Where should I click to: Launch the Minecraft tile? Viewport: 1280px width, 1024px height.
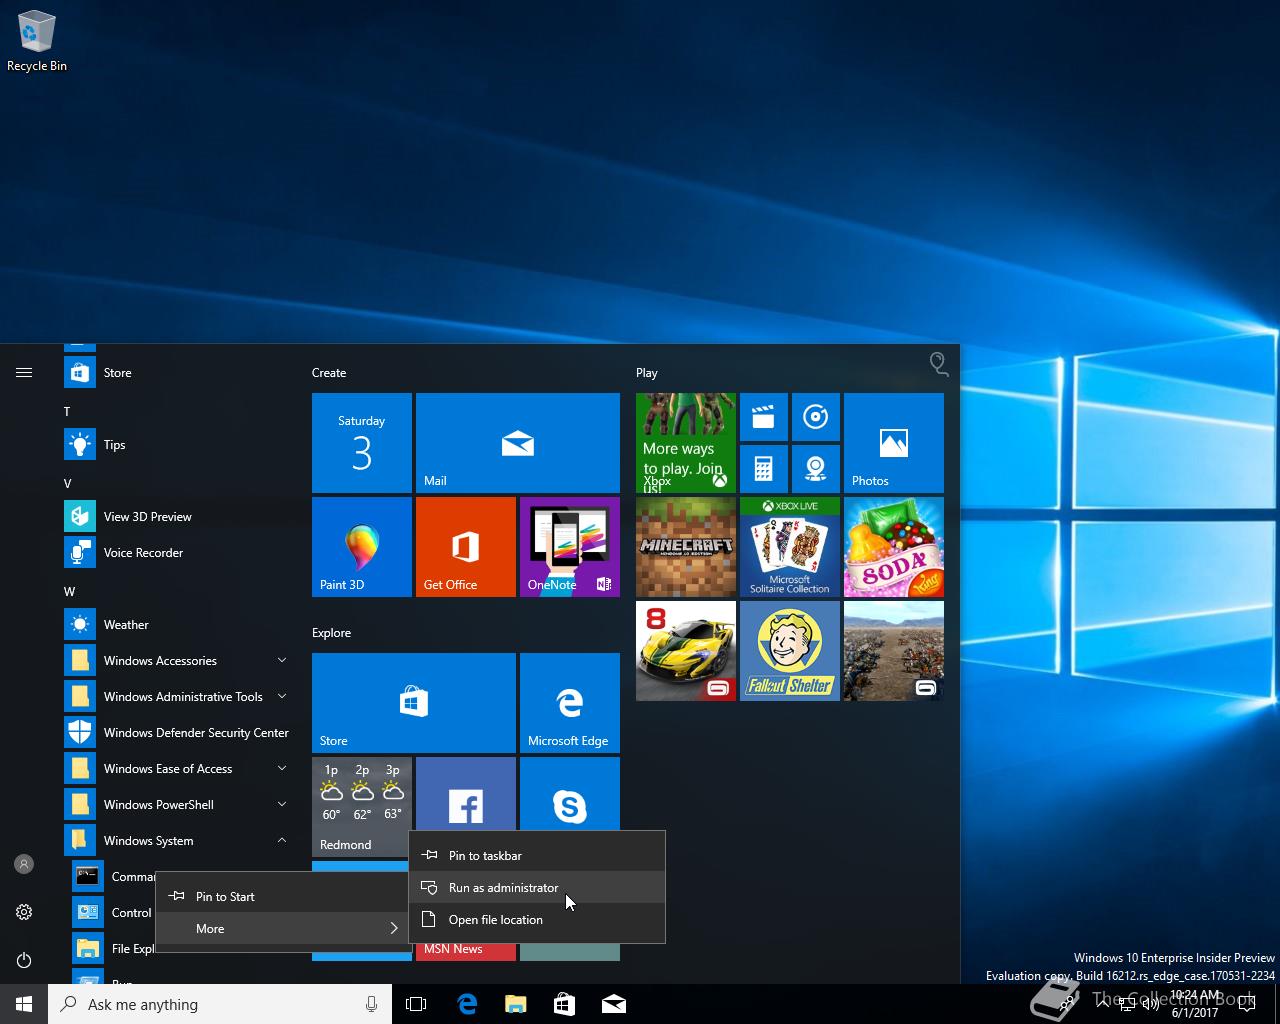point(686,547)
